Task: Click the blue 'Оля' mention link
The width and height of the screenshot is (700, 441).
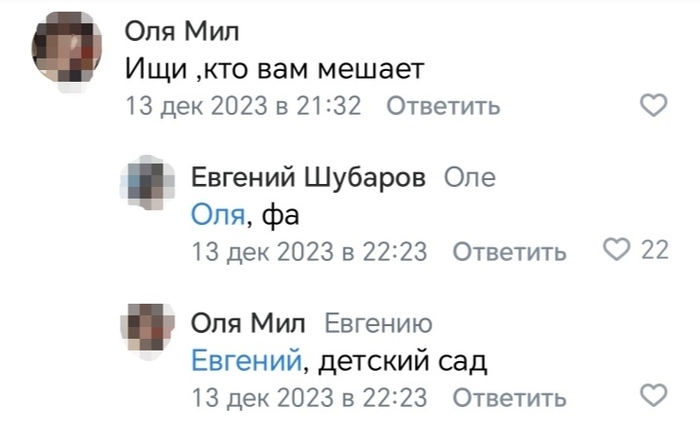Action: coord(217,213)
